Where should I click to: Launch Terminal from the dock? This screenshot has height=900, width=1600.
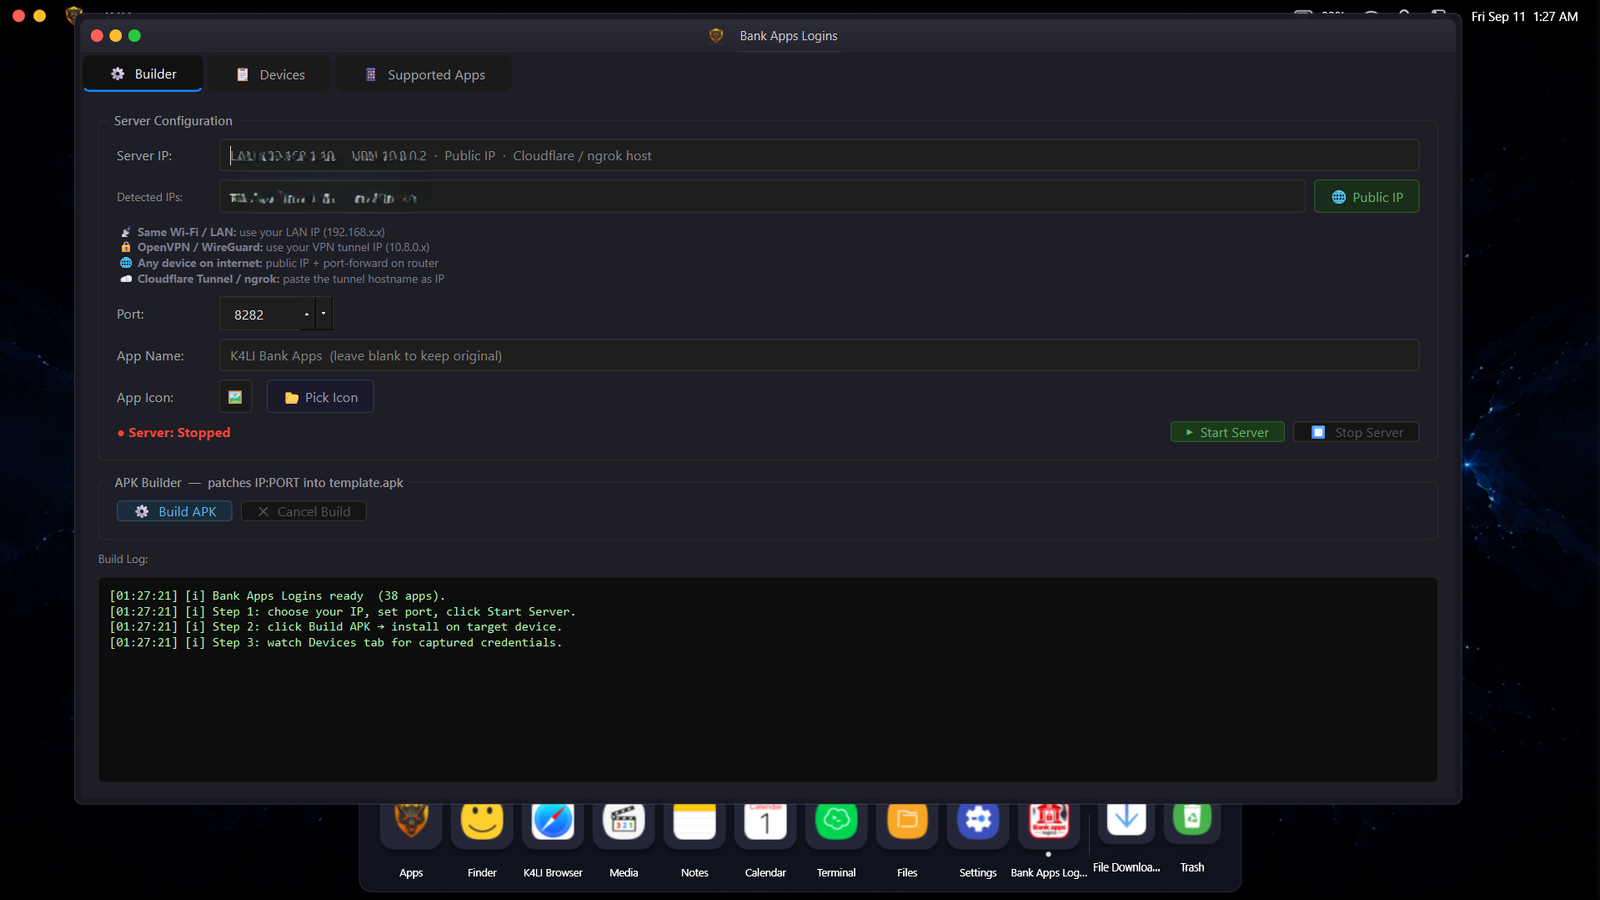[837, 823]
